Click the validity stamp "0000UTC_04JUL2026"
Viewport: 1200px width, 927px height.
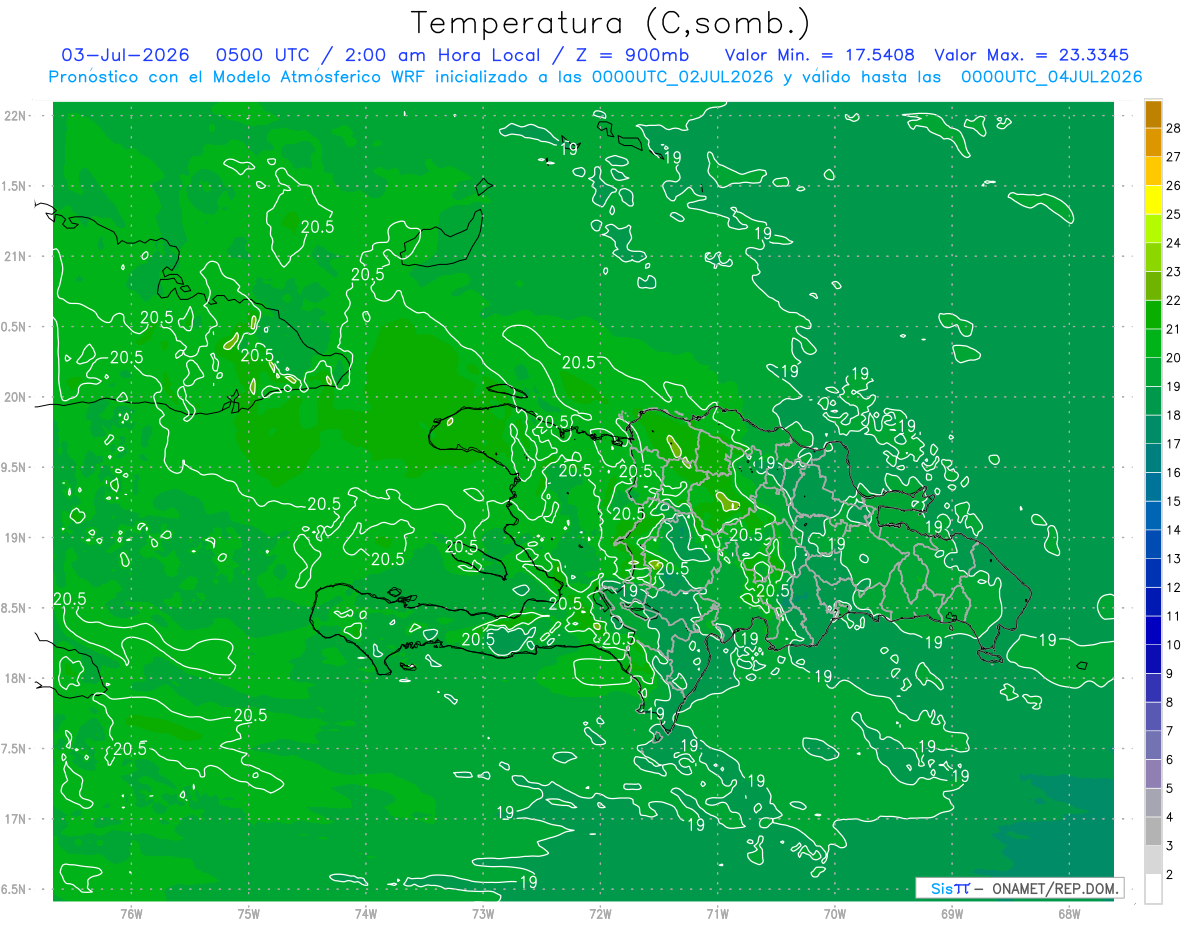1052,77
